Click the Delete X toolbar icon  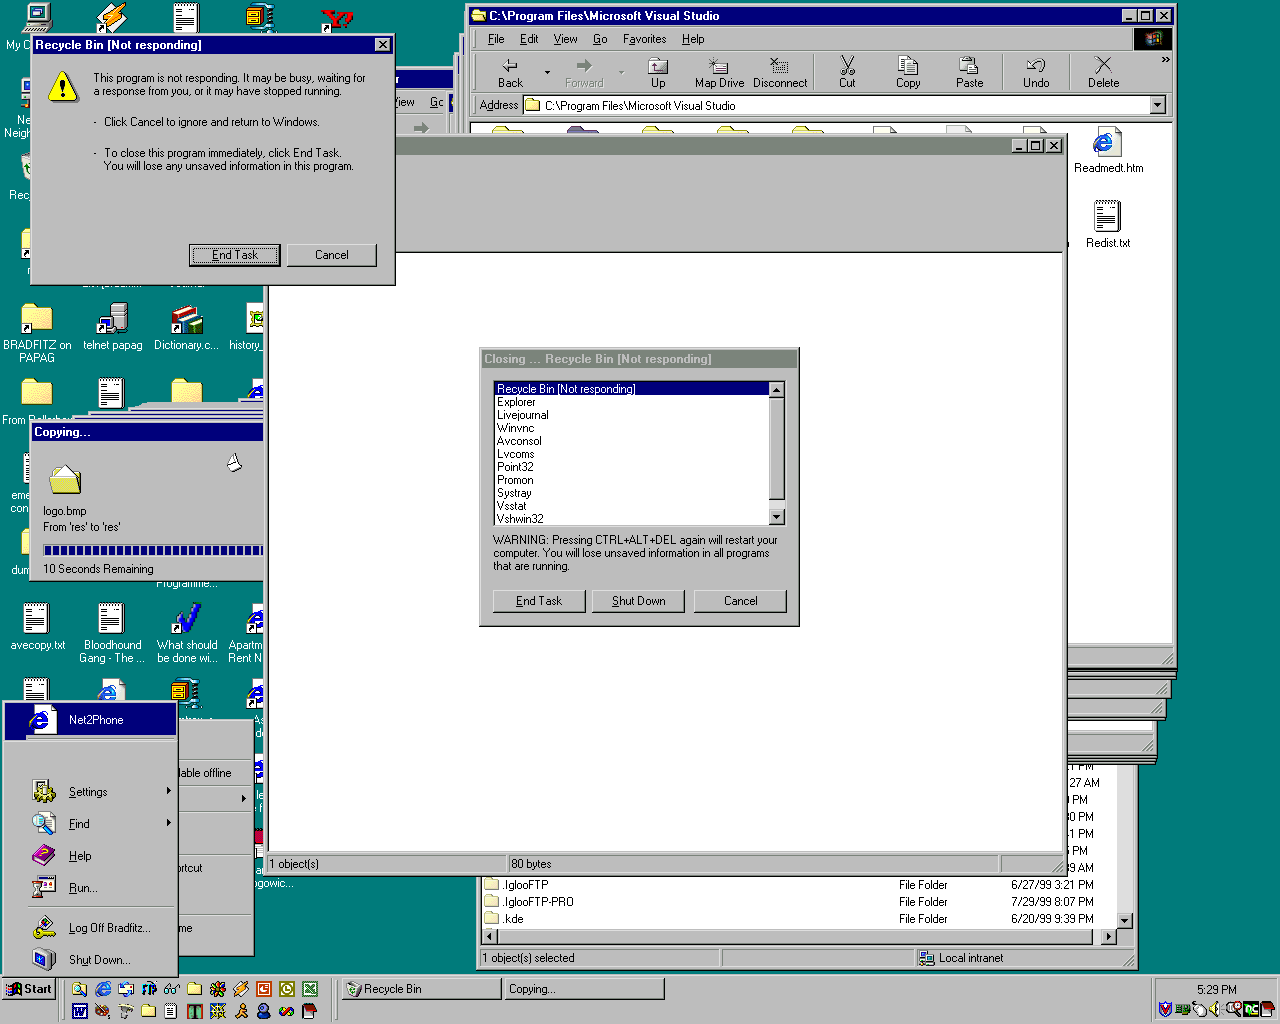pos(1103,73)
